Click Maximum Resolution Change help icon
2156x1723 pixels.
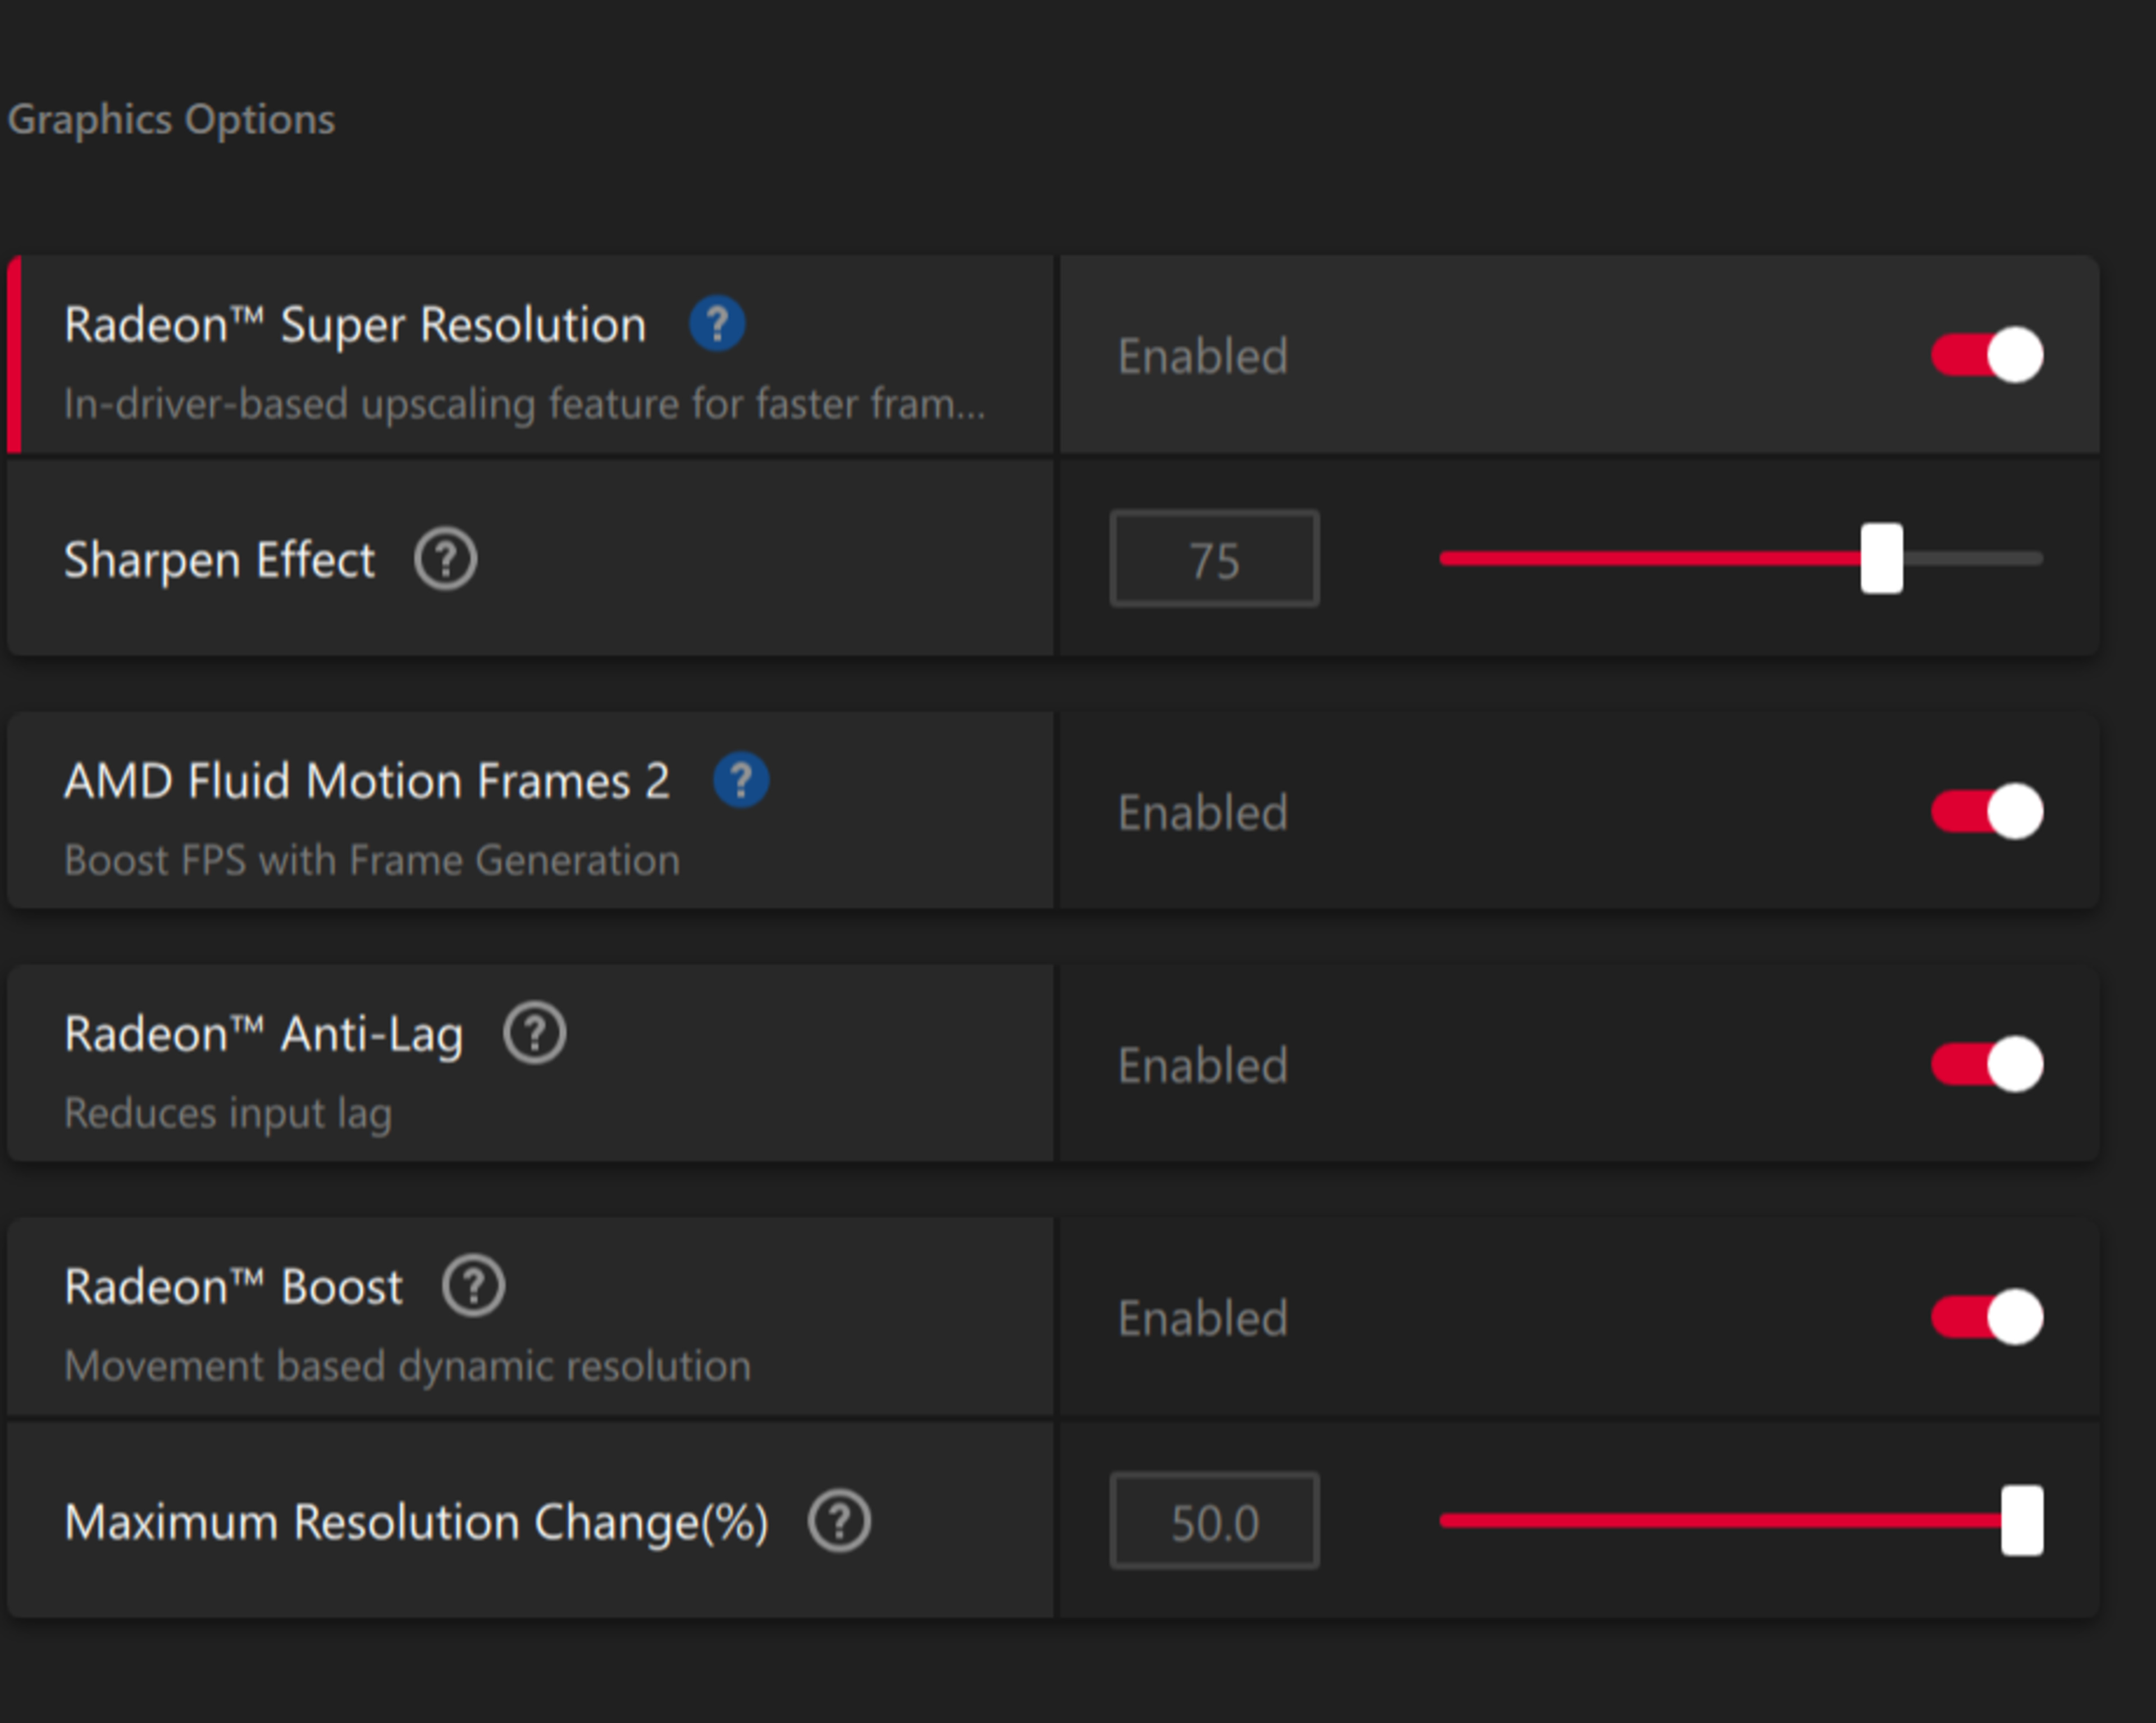pyautogui.click(x=839, y=1521)
